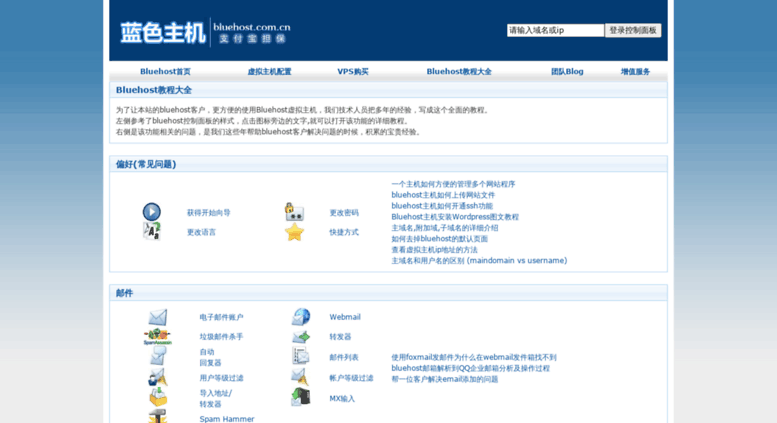
Task: Open the 获得开始向导 link
Action: pyautogui.click(x=209, y=212)
